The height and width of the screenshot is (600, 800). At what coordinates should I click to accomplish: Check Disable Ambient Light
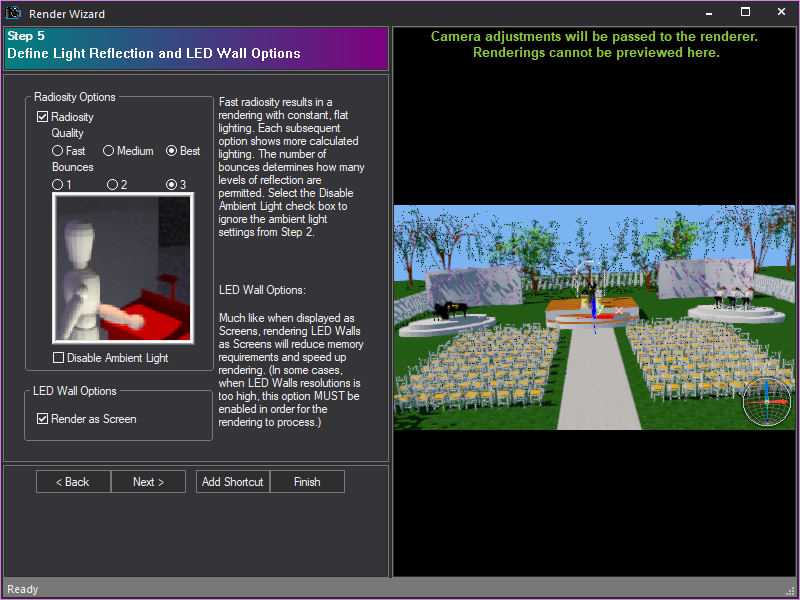point(57,357)
